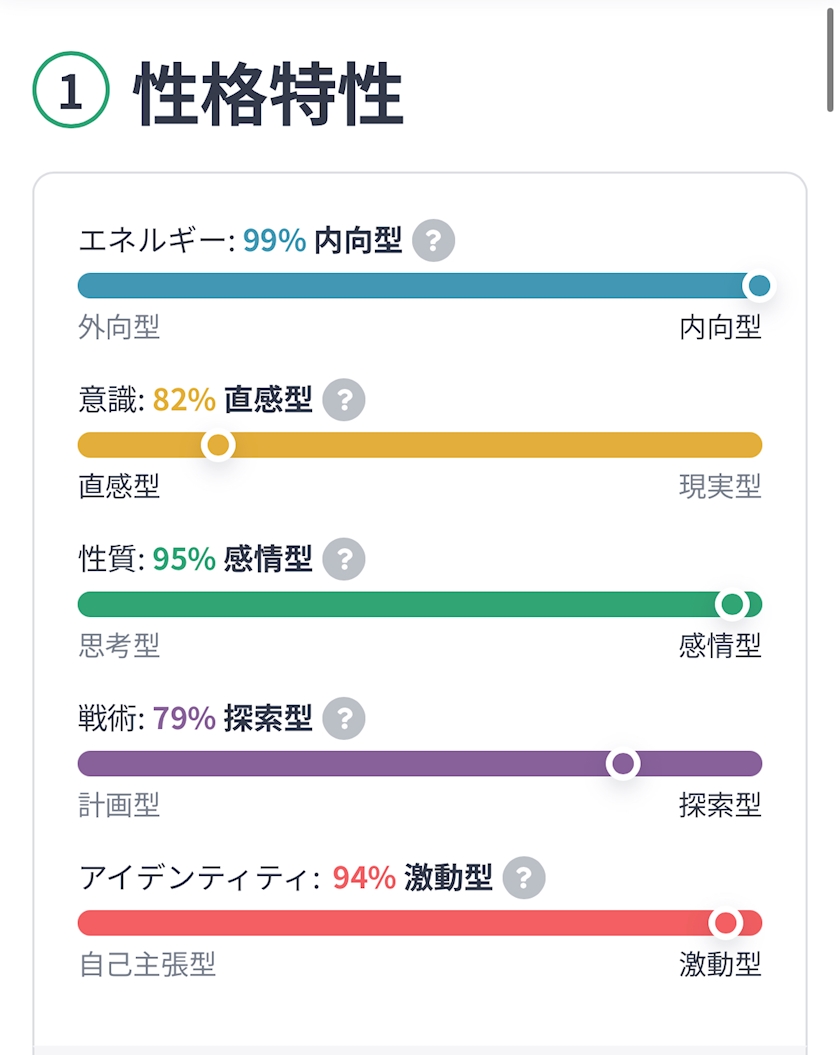Click the blue エネルギー slider handle
The width and height of the screenshot is (840, 1055).
pyautogui.click(x=759, y=286)
